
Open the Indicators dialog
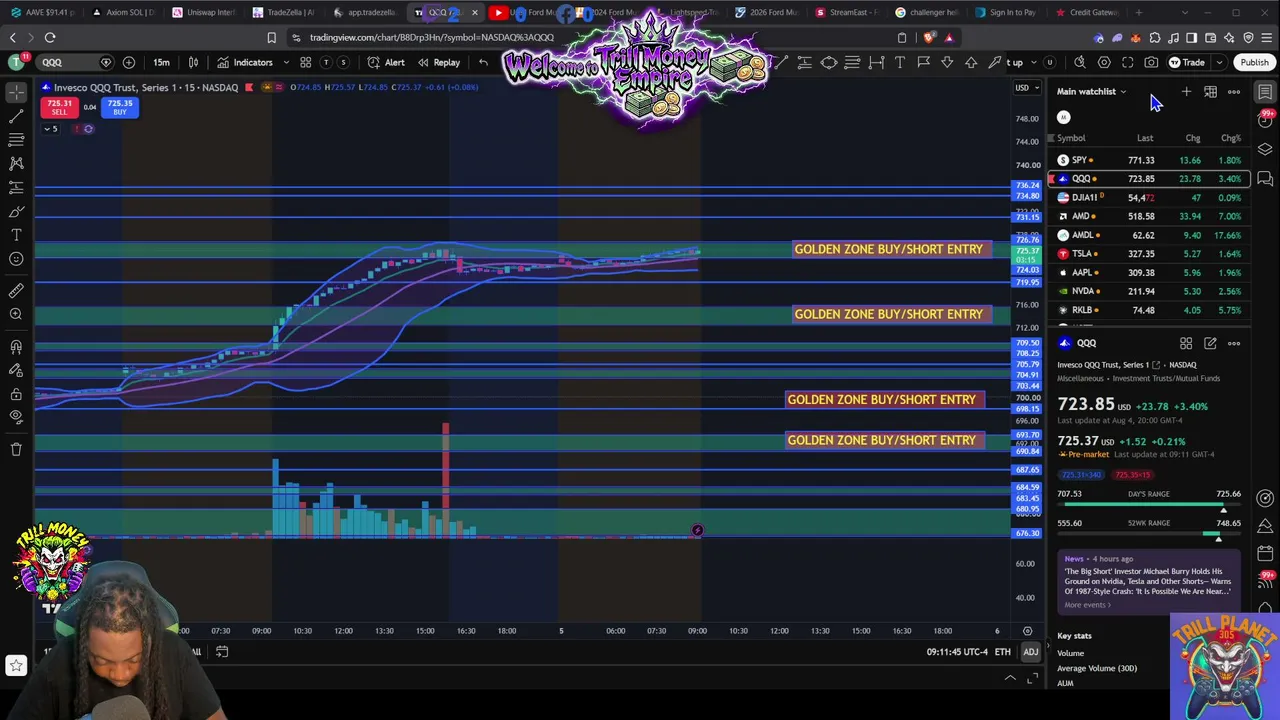[x=245, y=62]
